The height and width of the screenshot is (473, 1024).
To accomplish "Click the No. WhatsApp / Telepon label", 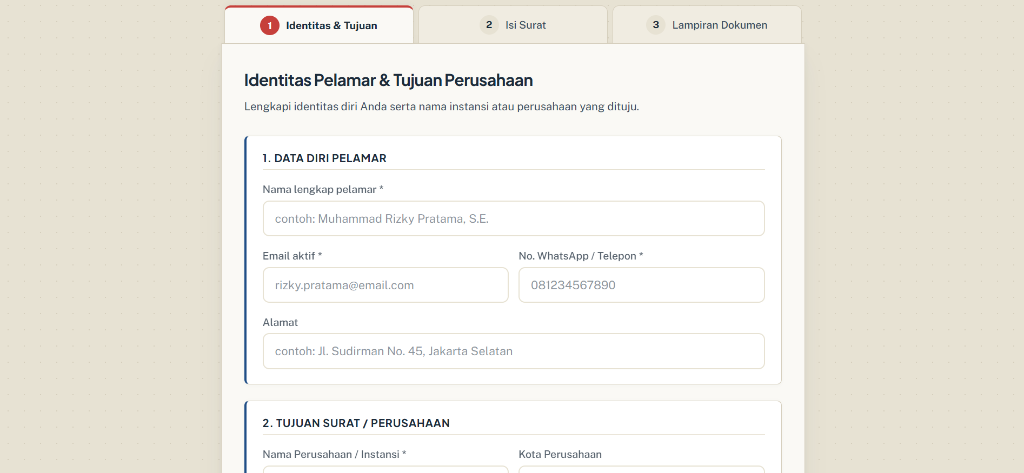I will click(x=581, y=256).
